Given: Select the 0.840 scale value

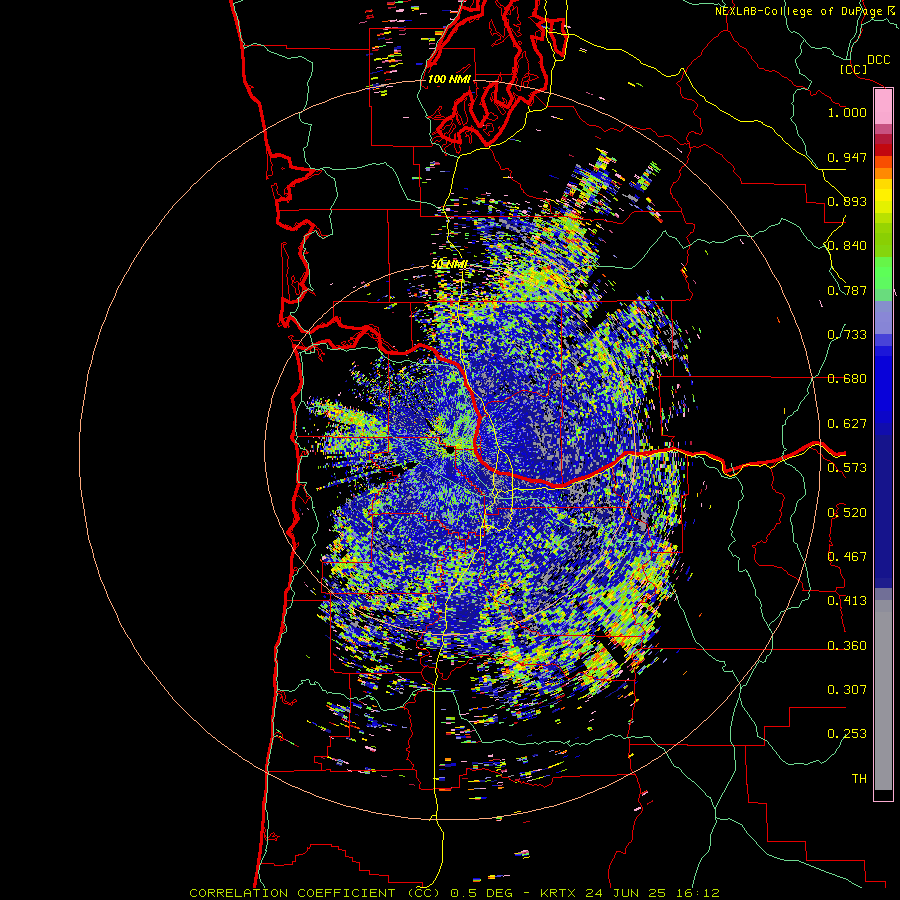Looking at the screenshot, I should [x=847, y=246].
